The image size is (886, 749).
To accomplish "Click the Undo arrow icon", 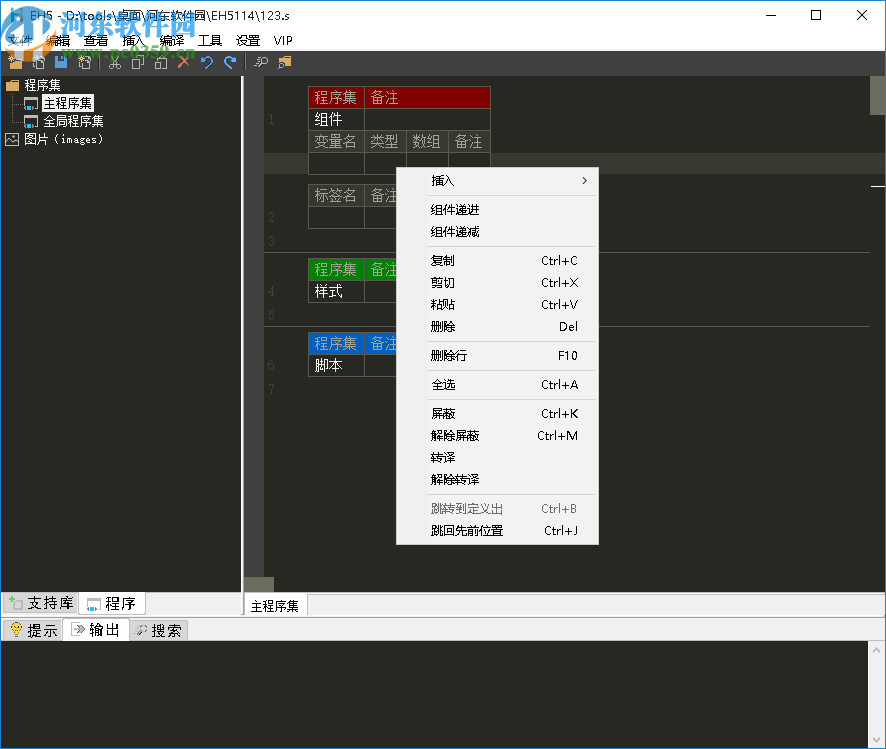I will (207, 61).
